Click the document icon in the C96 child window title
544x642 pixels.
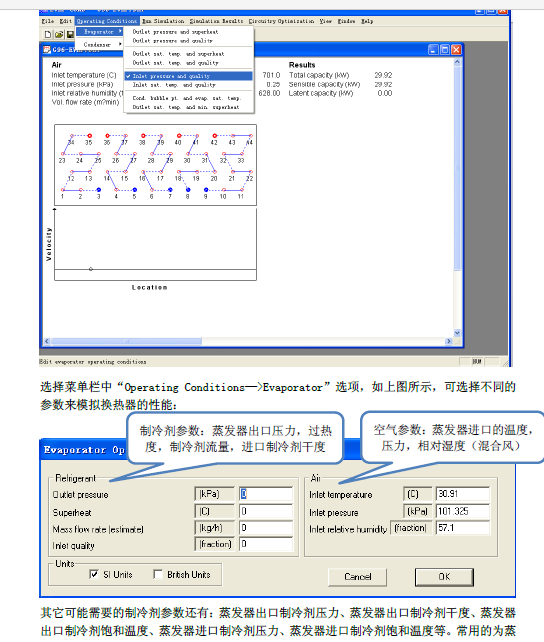pyautogui.click(x=47, y=50)
